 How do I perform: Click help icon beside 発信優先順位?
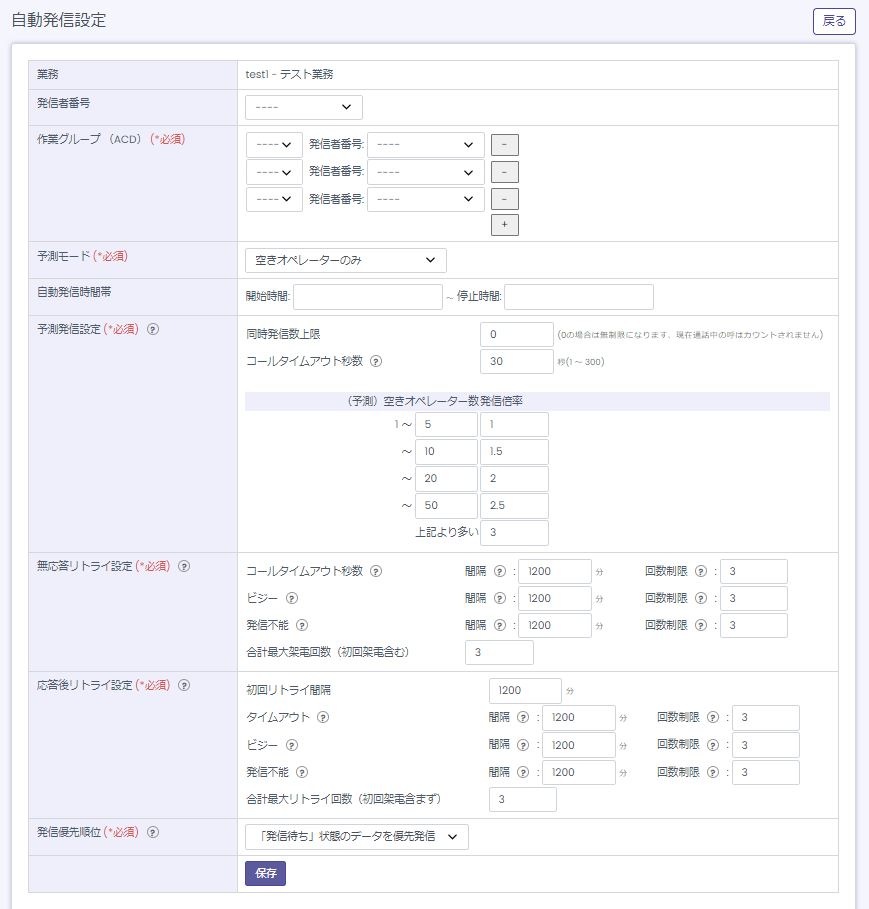click(153, 832)
